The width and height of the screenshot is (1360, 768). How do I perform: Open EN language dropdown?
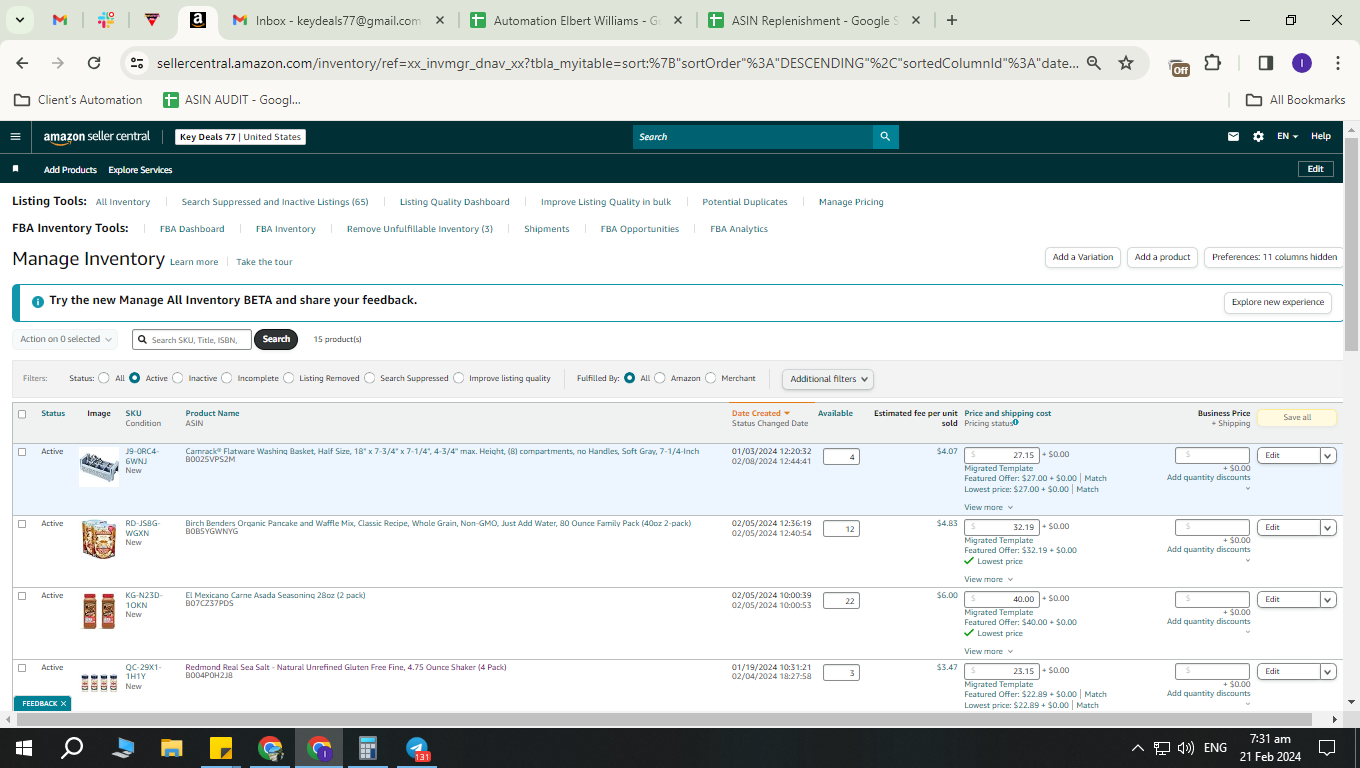pyautogui.click(x=1287, y=137)
